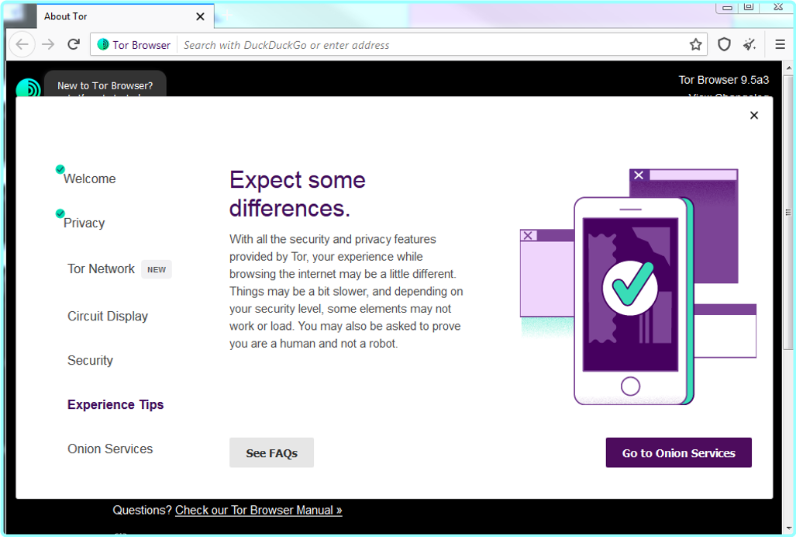796x537 pixels.
Task: Open the Tor Network section
Action: [x=101, y=268]
